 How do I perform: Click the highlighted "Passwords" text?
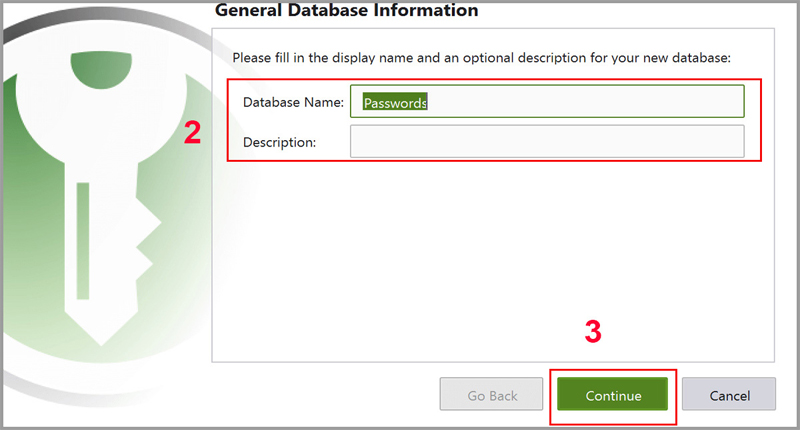coord(395,102)
